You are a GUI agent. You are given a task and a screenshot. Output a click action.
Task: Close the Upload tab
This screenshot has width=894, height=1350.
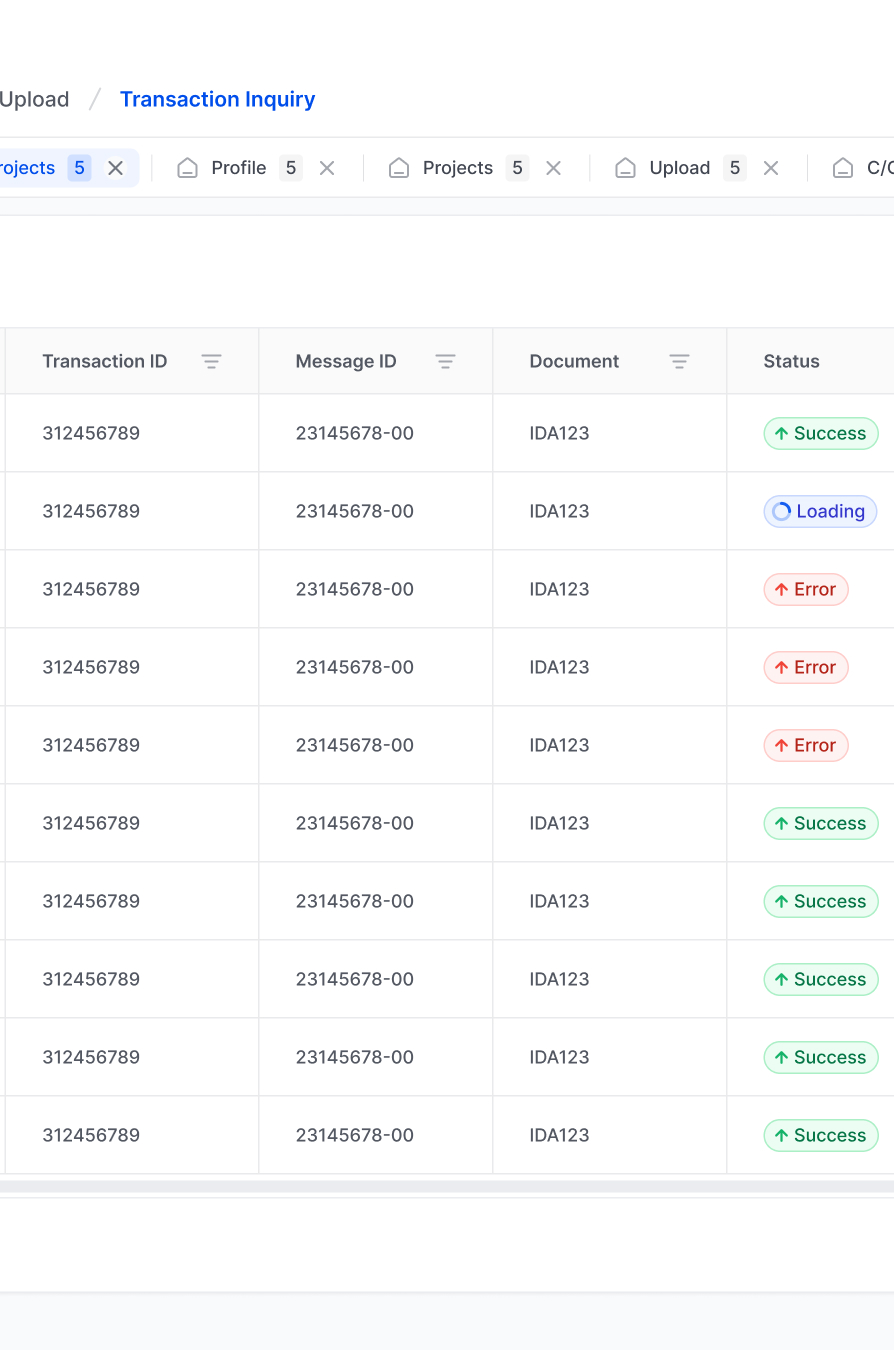tap(771, 168)
